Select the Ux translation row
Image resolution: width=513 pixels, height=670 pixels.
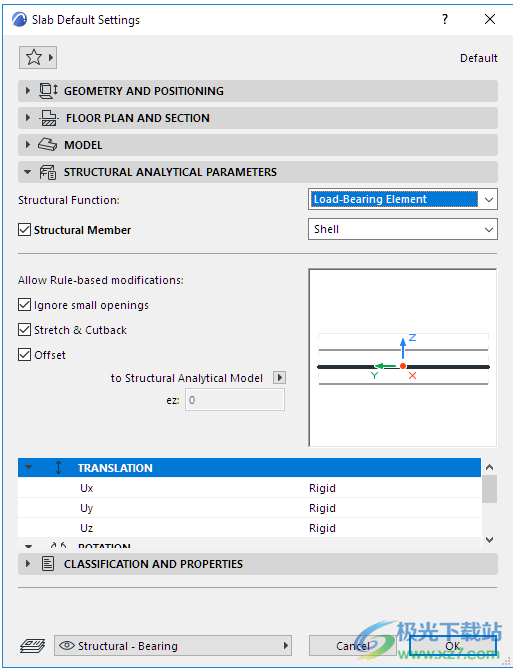tap(249, 488)
